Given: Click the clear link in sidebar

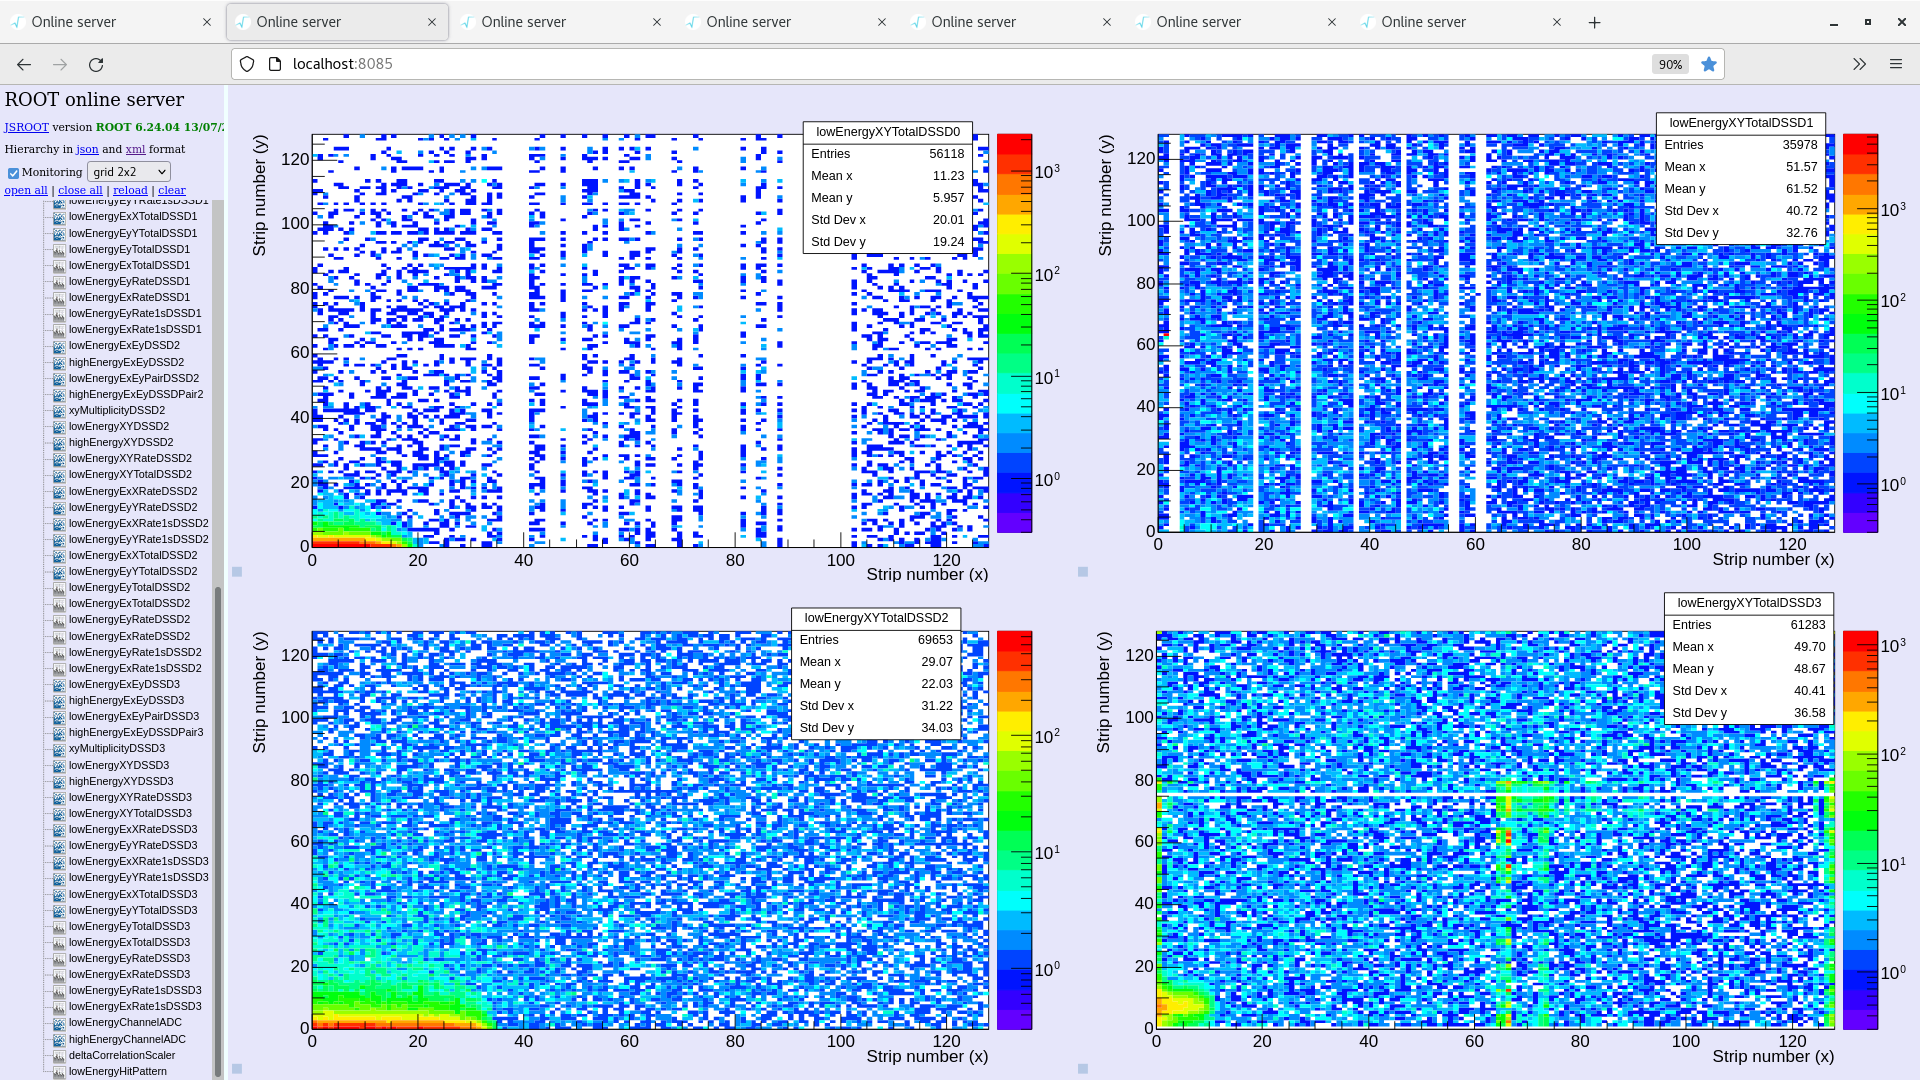Looking at the screenshot, I should (172, 190).
